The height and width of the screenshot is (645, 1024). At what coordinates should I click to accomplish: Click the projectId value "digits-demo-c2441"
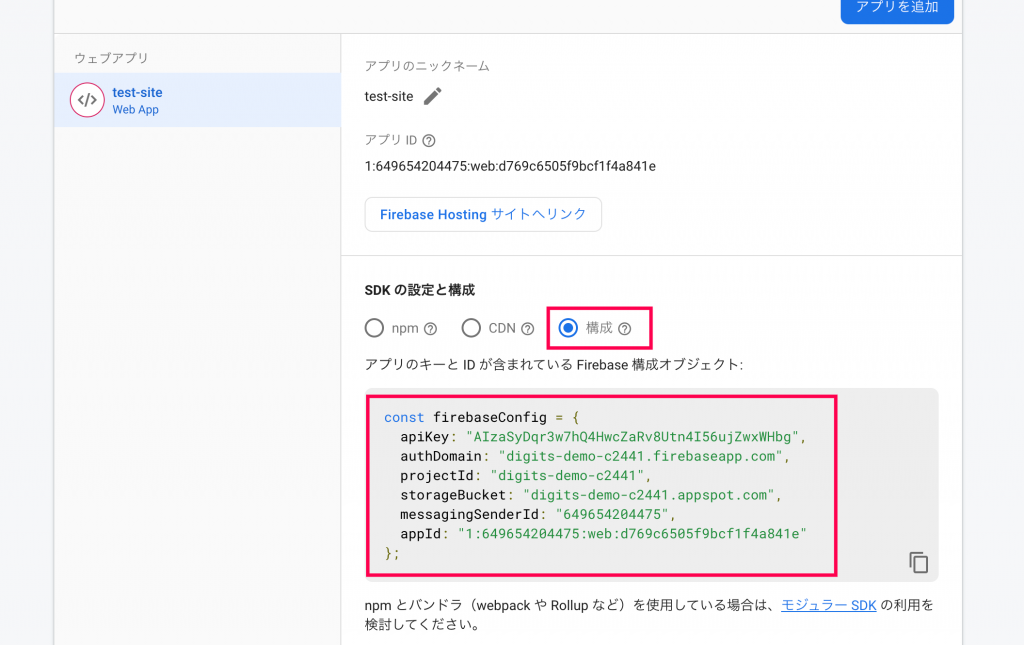pyautogui.click(x=567, y=476)
